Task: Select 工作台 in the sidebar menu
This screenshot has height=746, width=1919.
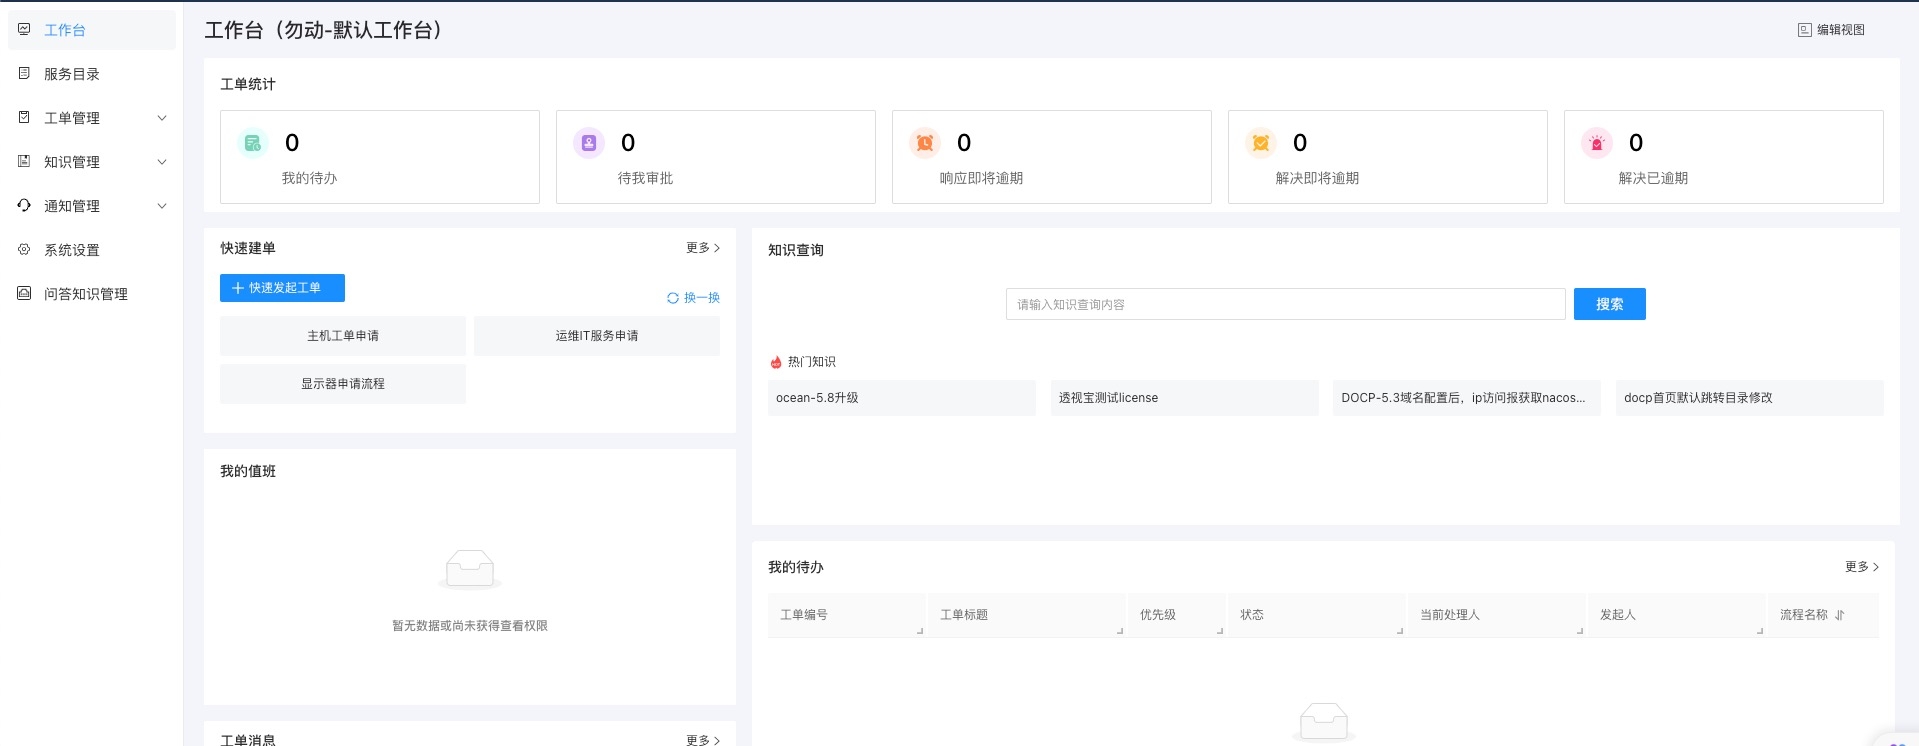Action: point(92,30)
